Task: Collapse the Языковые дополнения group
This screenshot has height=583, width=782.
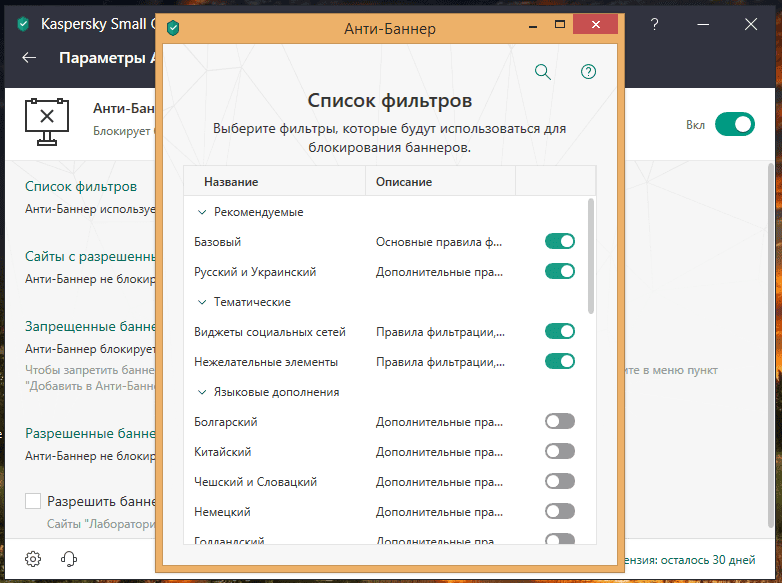Action: pos(202,392)
